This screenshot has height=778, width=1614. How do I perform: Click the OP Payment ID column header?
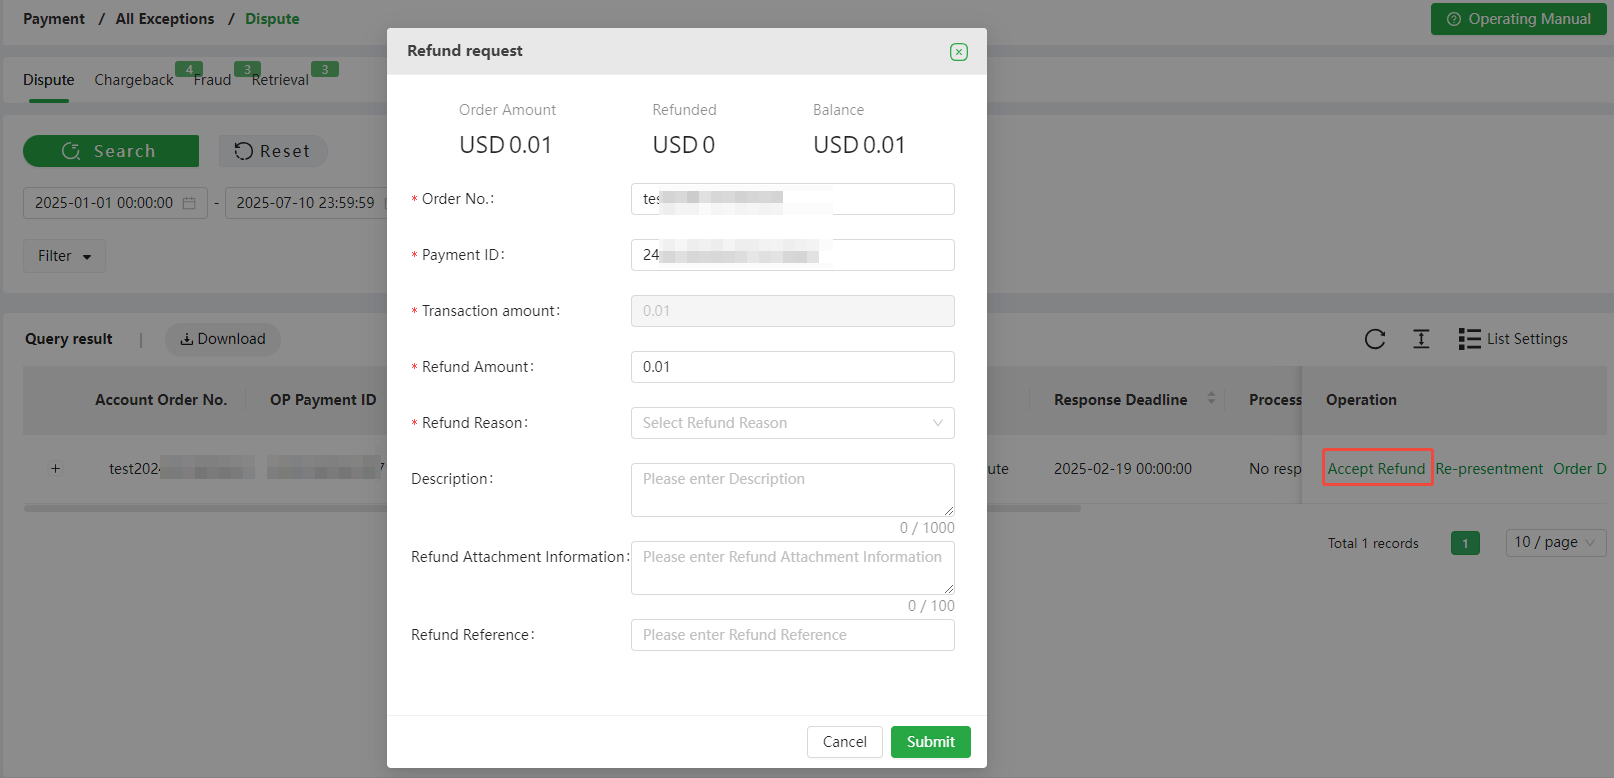323,400
